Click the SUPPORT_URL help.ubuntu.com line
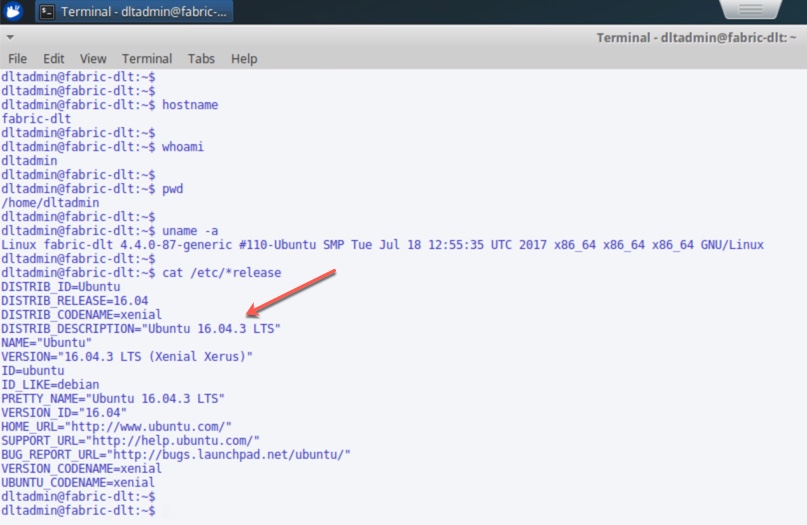The image size is (807, 525). (x=130, y=441)
